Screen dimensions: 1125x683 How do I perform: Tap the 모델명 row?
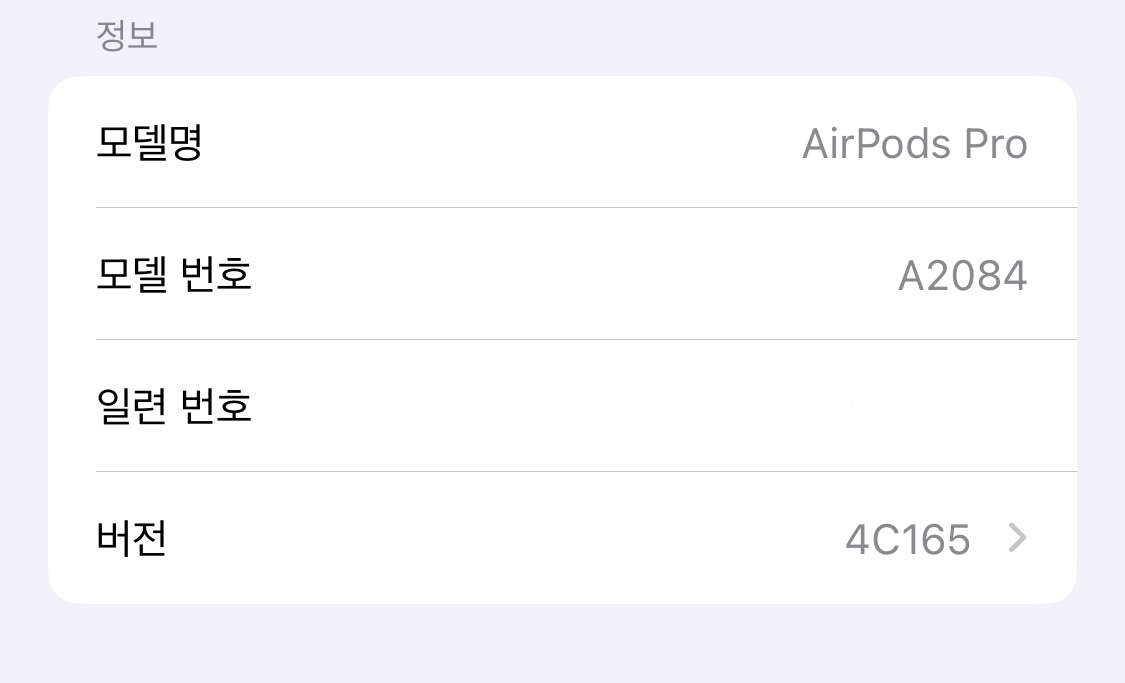[x=562, y=142]
